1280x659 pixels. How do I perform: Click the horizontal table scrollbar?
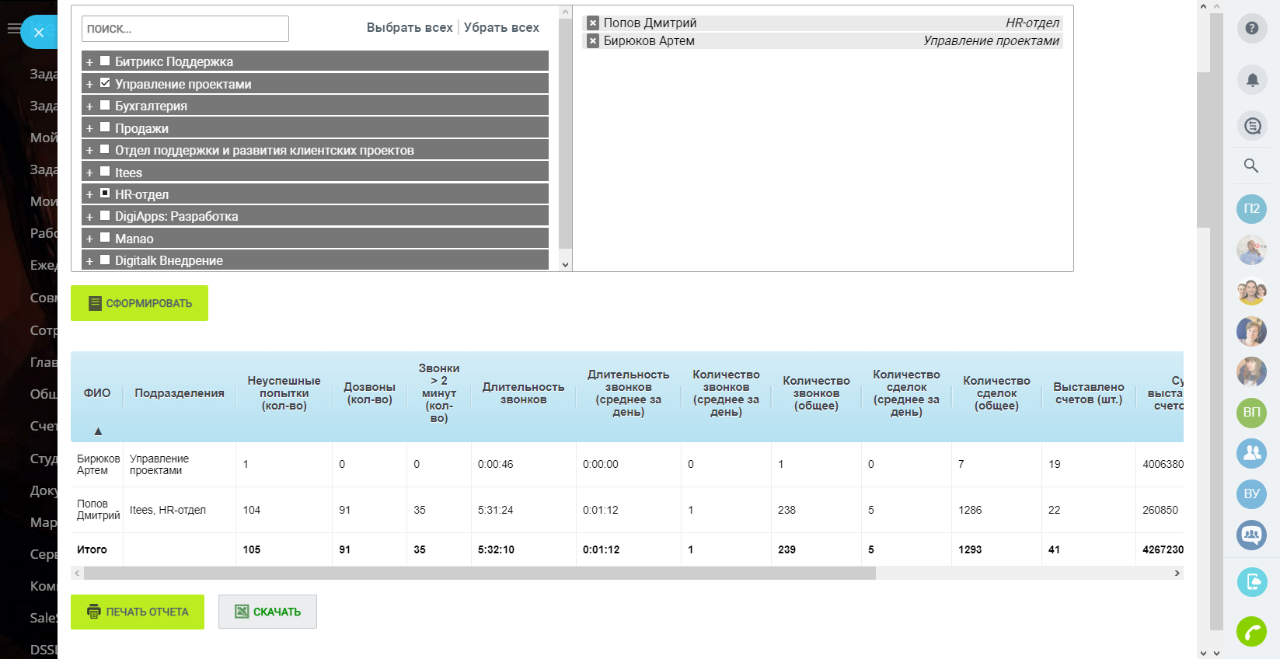pyautogui.click(x=480, y=574)
